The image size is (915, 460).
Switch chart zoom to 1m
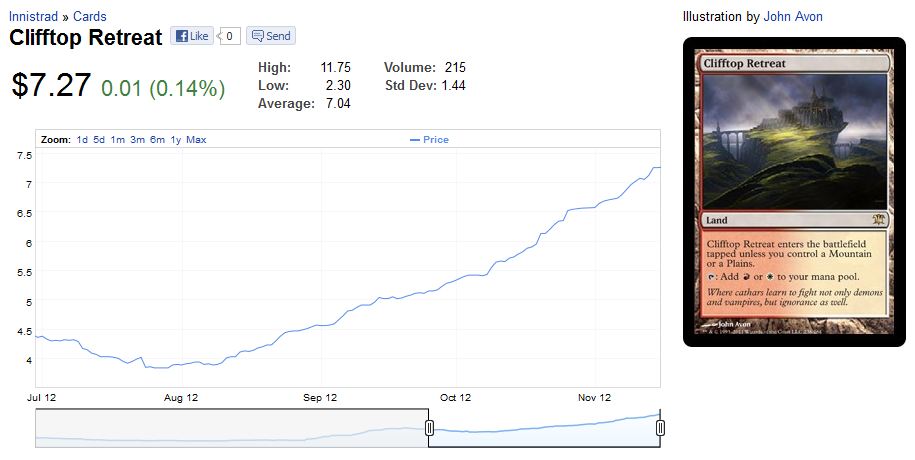coord(117,140)
